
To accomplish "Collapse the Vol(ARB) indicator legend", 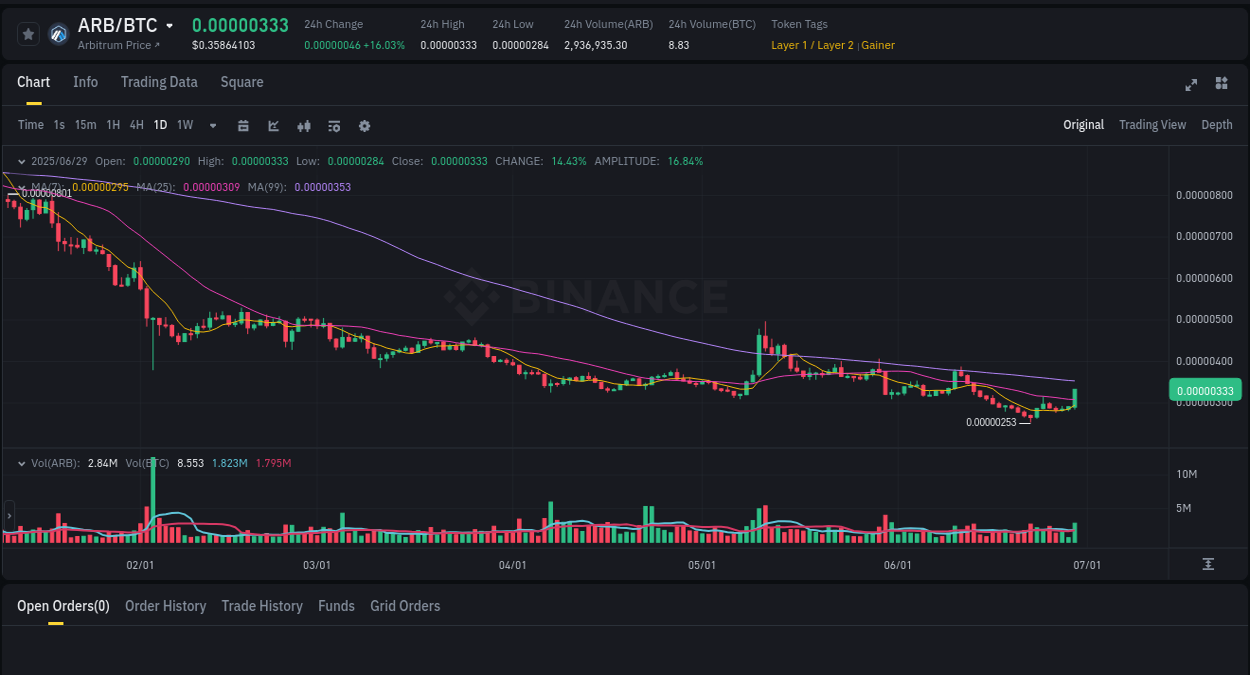I will (x=22, y=463).
